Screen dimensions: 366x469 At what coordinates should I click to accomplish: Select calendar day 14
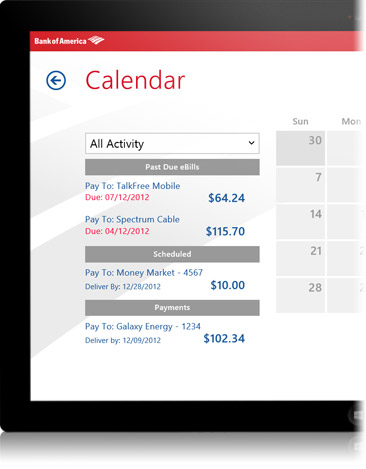[300, 222]
